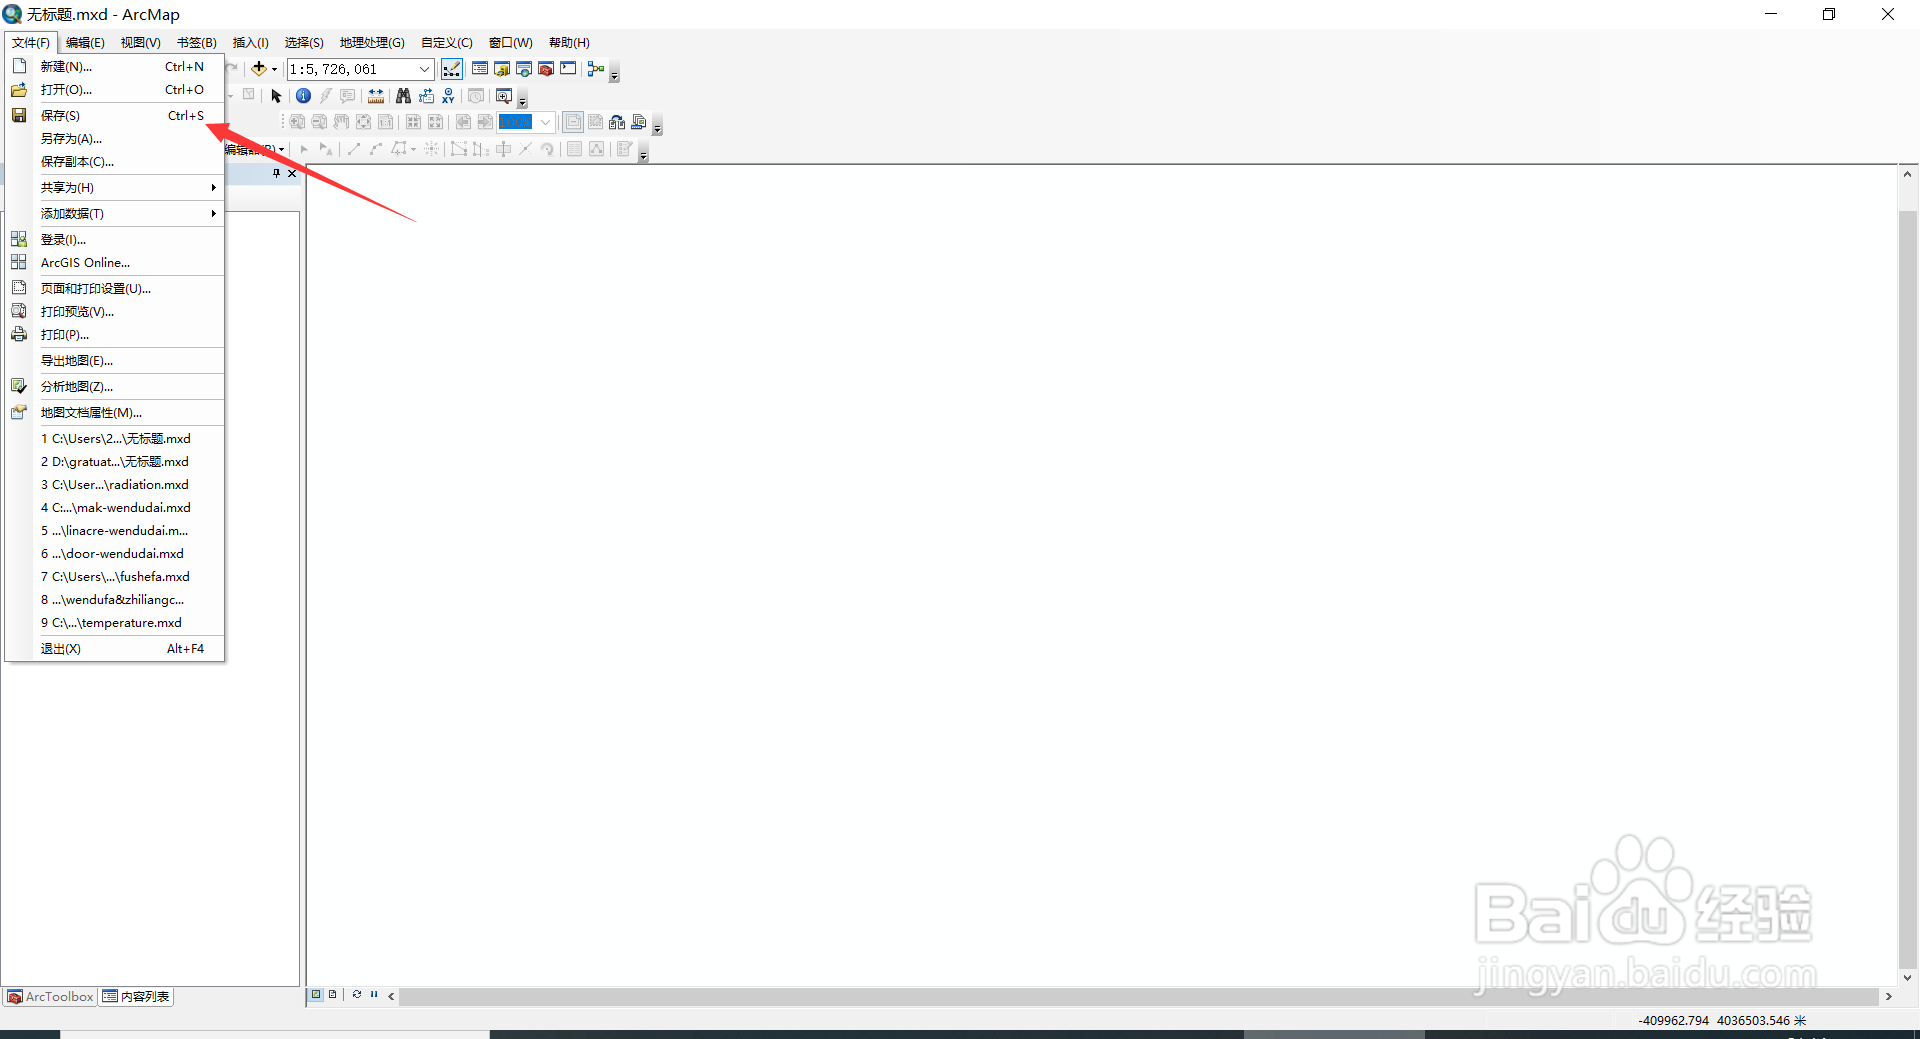
Task: Open the map scale dropdown showing 1:5,726,061
Action: [x=426, y=68]
